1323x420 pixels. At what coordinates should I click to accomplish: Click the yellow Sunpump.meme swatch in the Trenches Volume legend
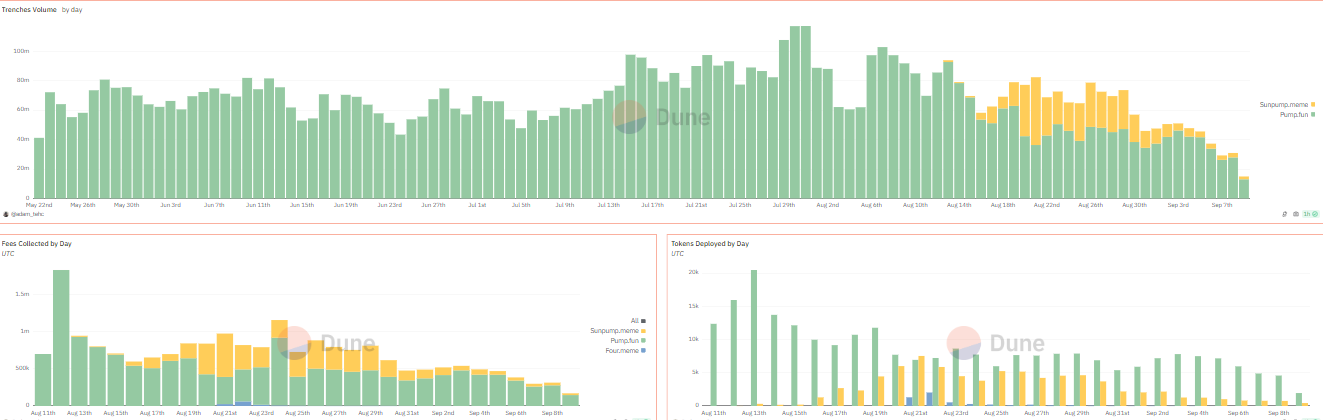point(1313,104)
